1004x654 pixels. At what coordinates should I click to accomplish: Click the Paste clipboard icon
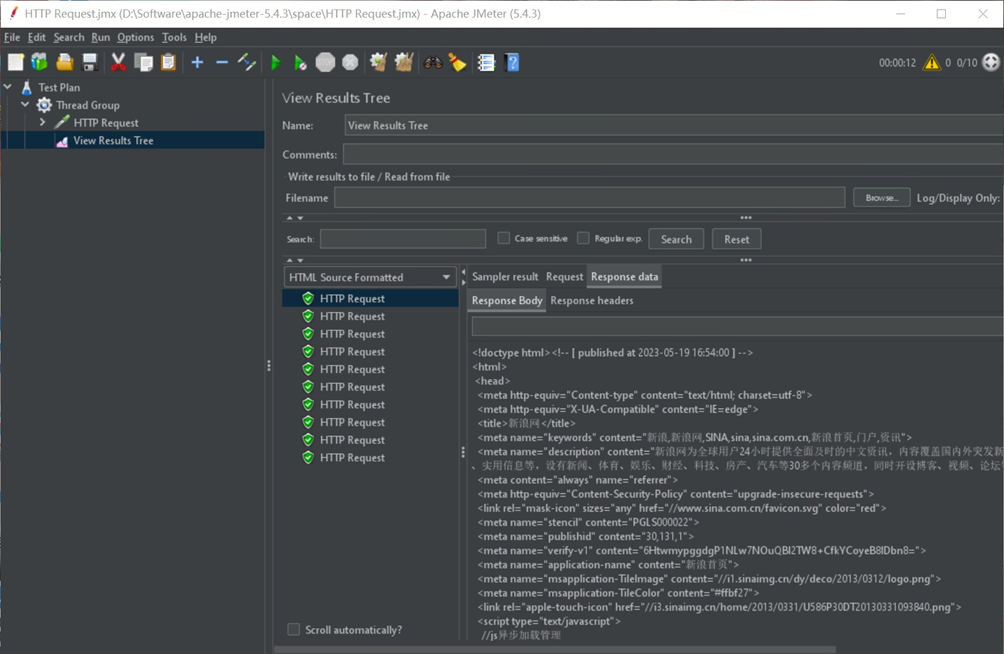coord(168,62)
